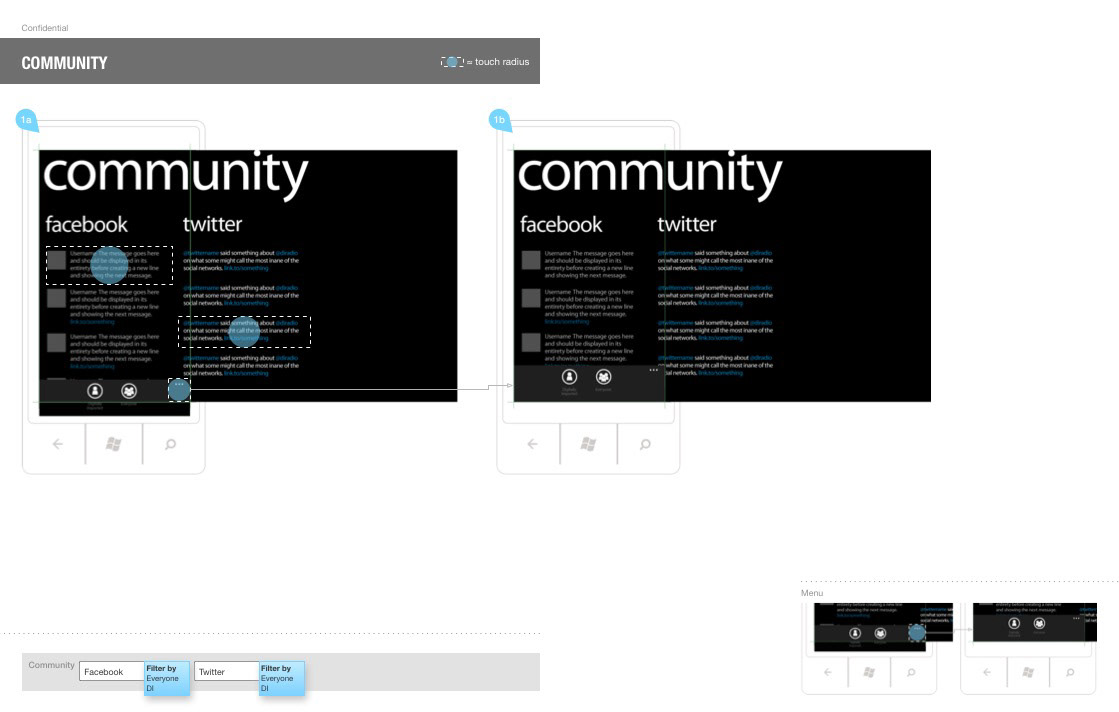The height and width of the screenshot is (712, 1119).
Task: Click the Community label in the bottom bar
Action: (x=51, y=665)
